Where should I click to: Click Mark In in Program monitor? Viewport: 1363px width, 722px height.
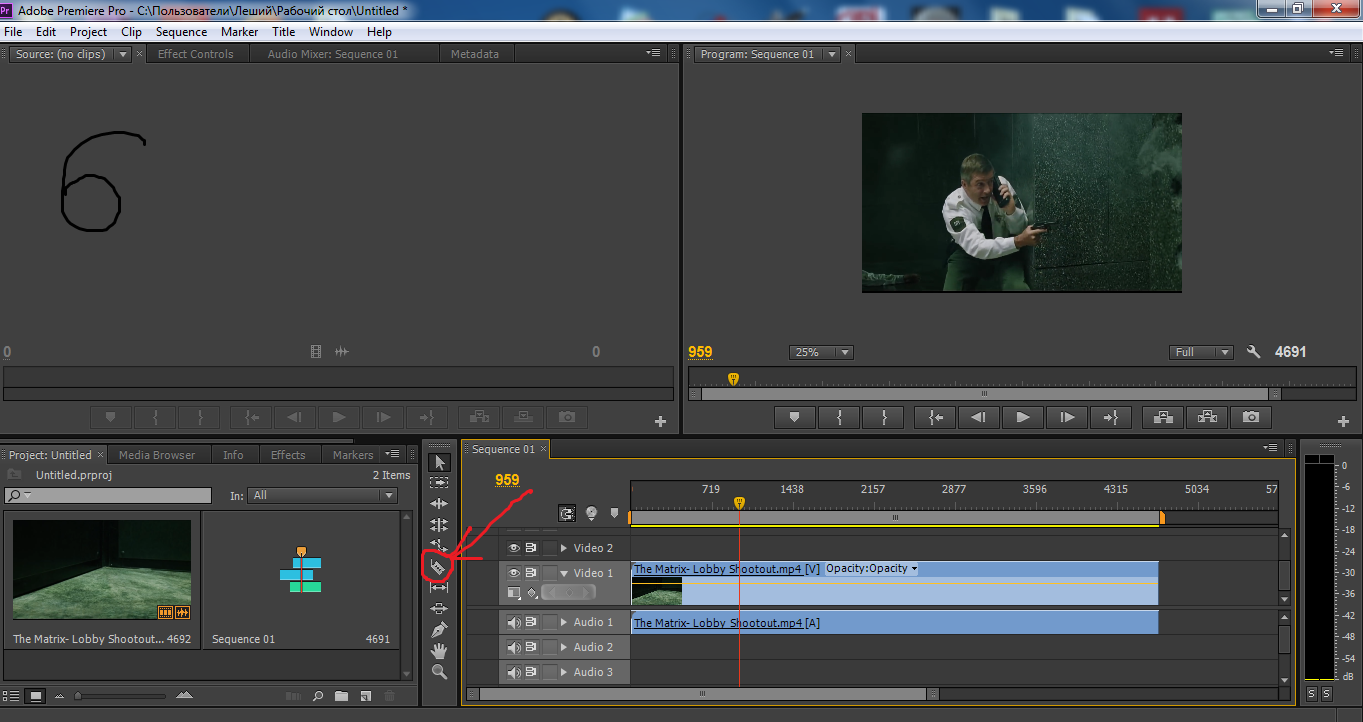839,417
